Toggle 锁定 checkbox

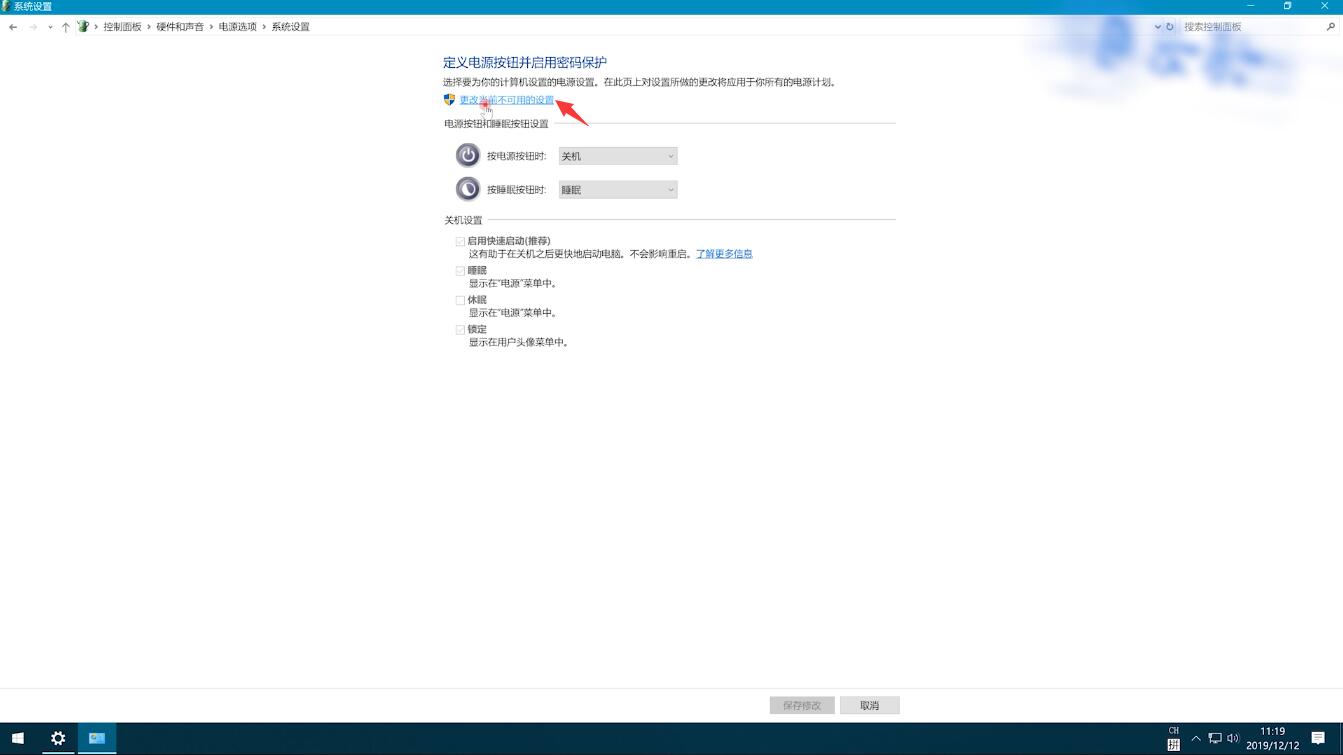460,329
